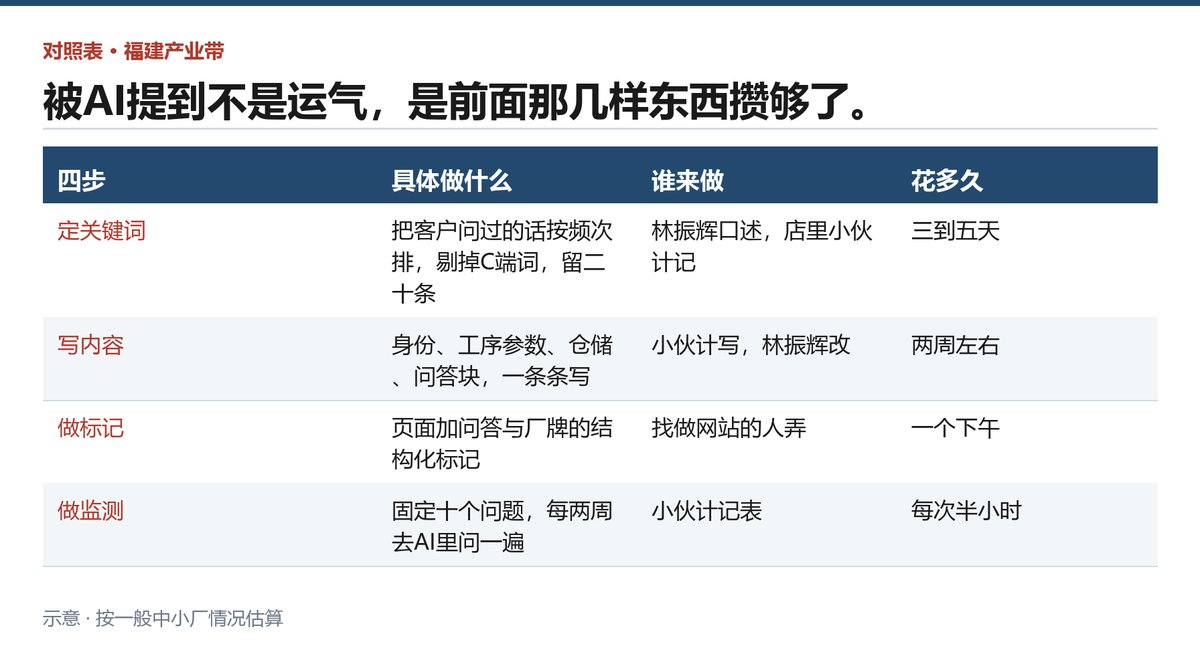
Task: Click the footnote 示意 · 按一般中小厂情况估算
Action: click(x=163, y=618)
